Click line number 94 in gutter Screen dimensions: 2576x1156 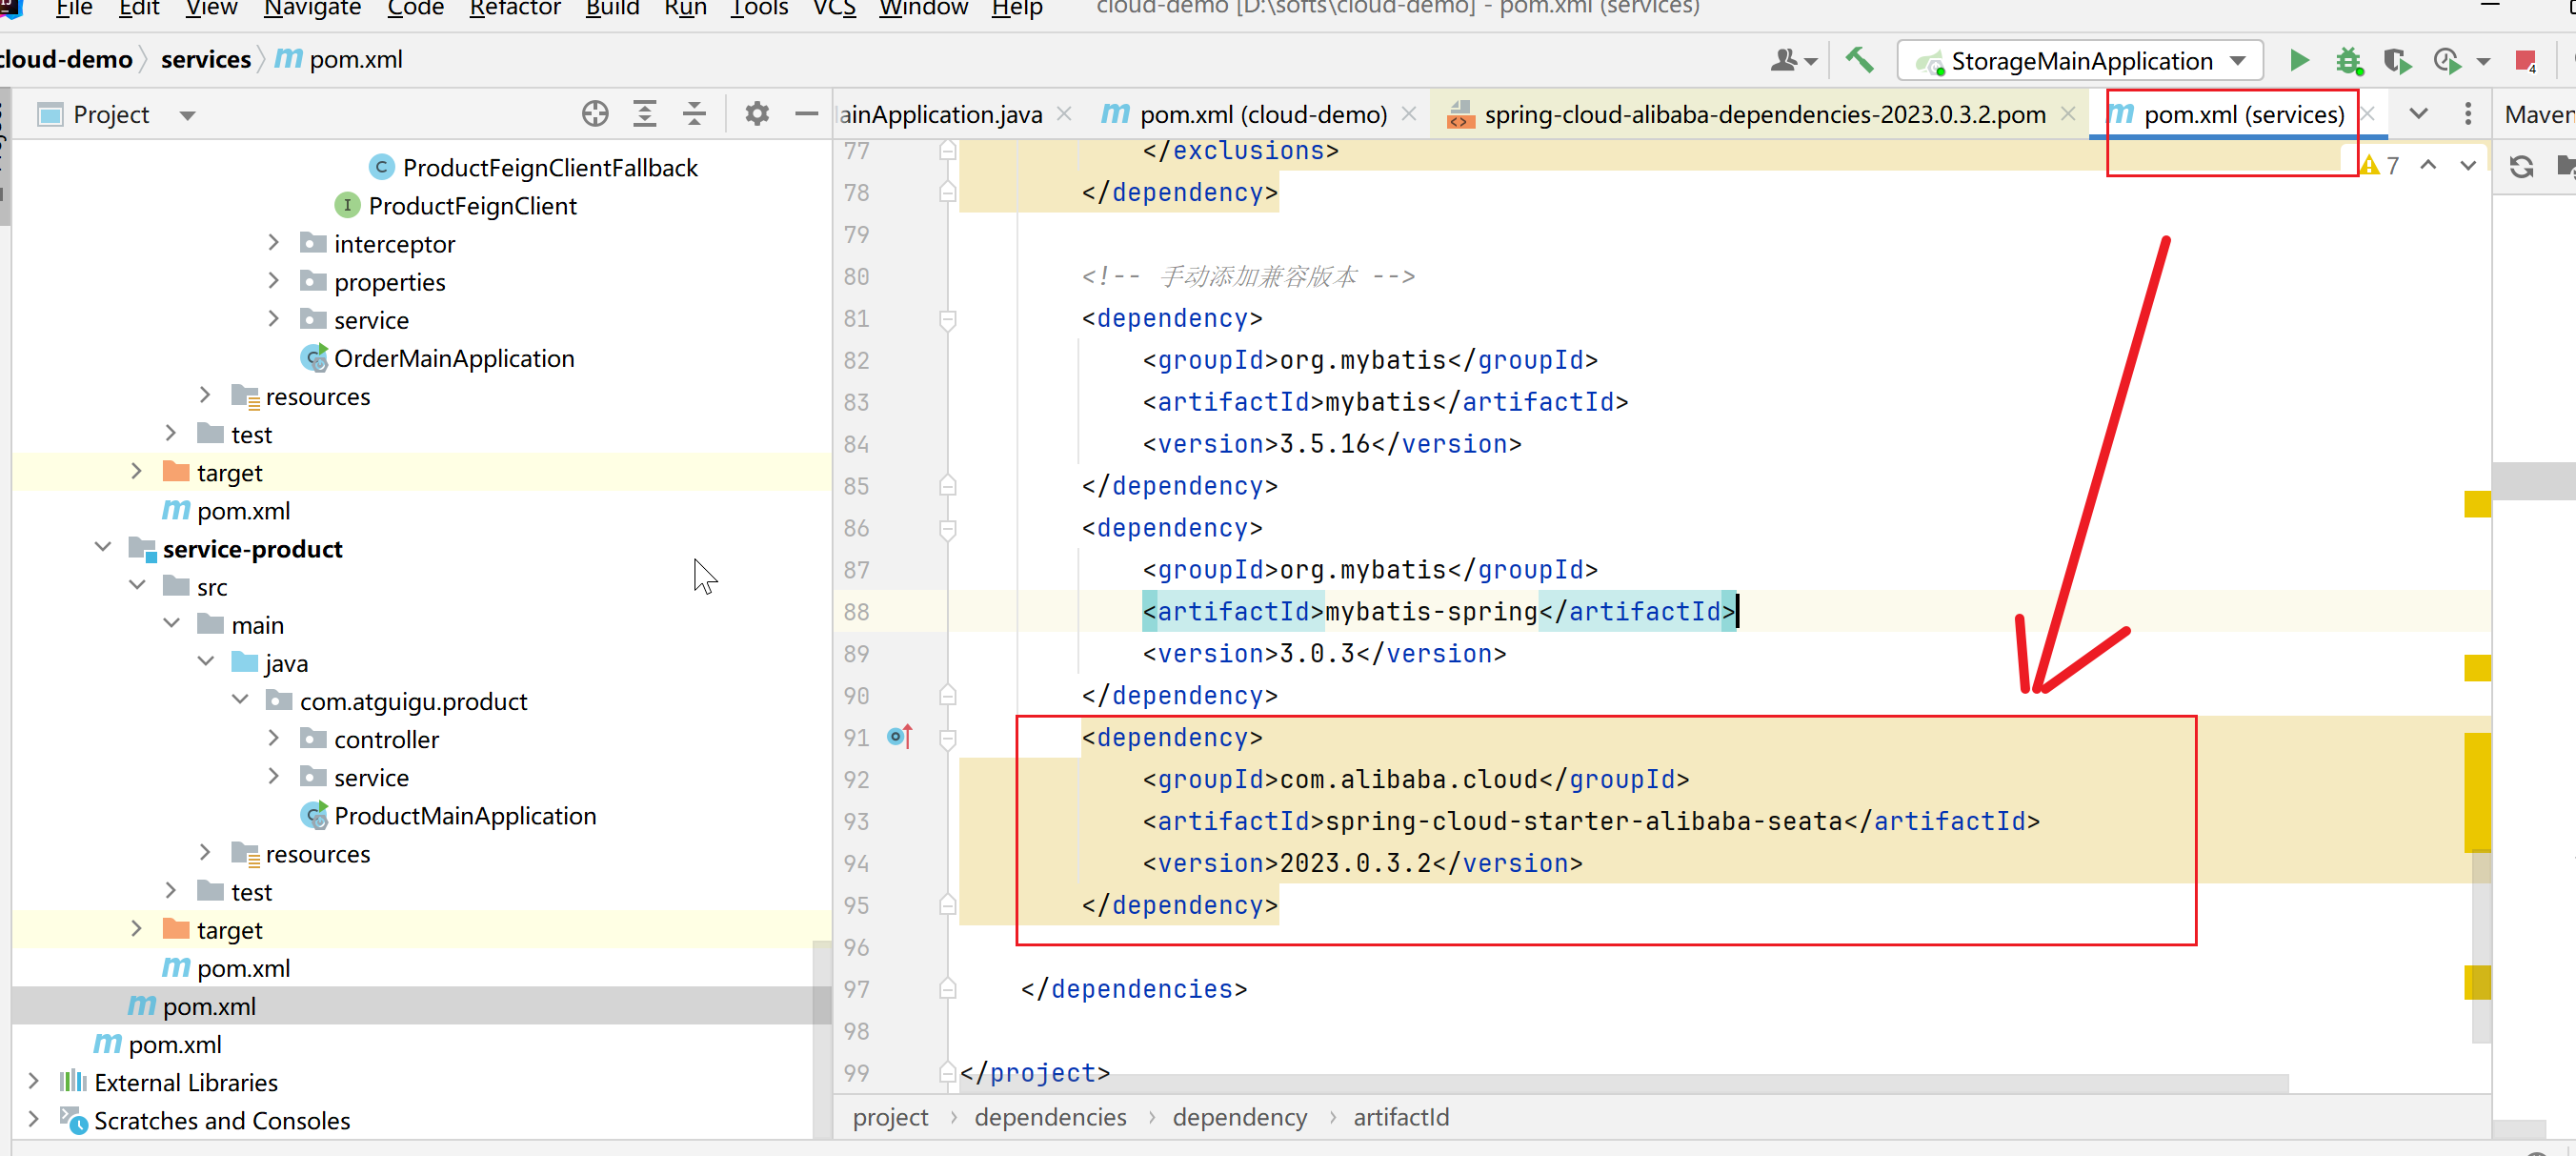click(856, 863)
